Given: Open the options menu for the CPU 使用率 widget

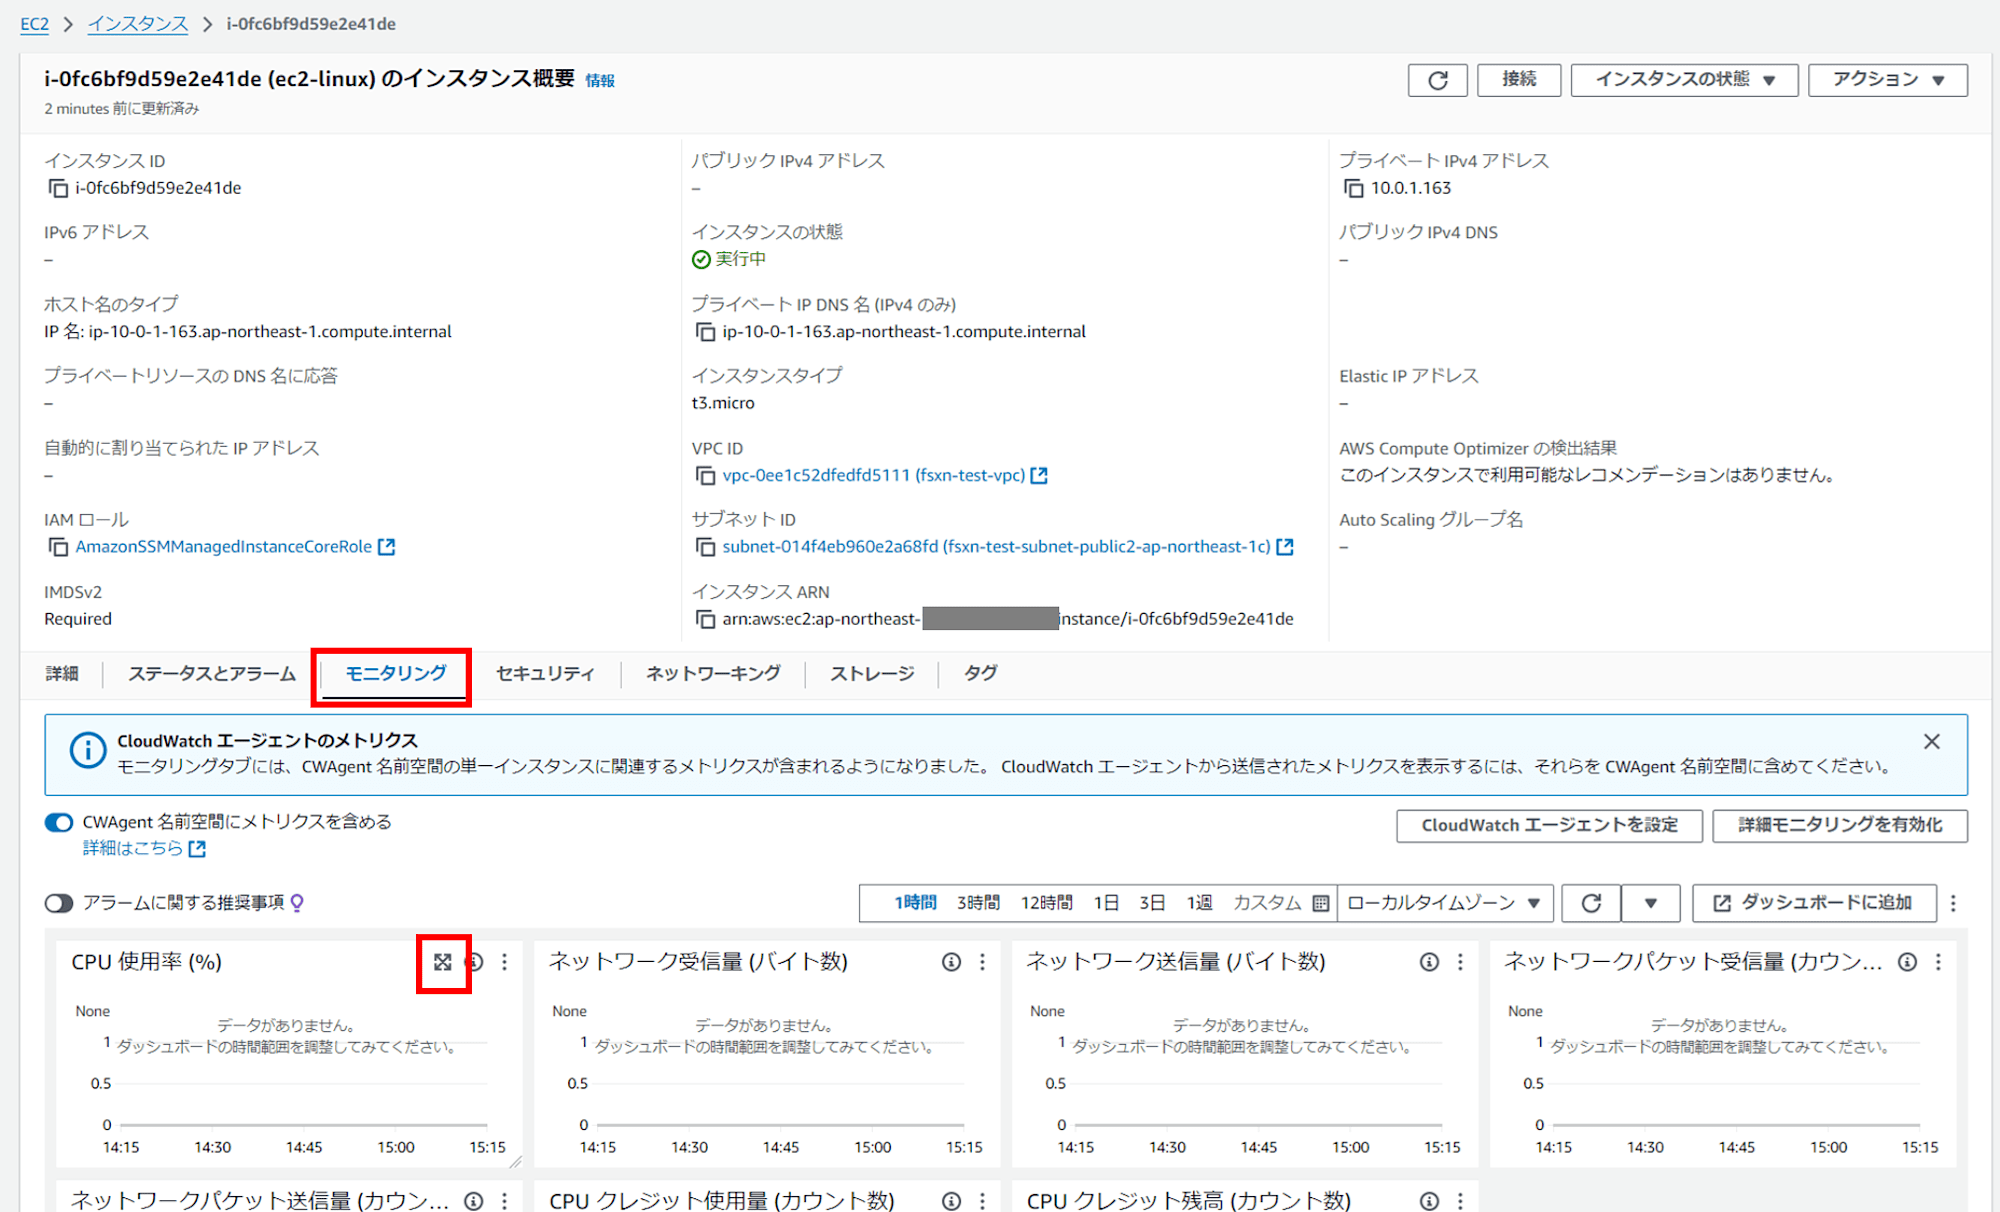Looking at the screenshot, I should (x=505, y=962).
